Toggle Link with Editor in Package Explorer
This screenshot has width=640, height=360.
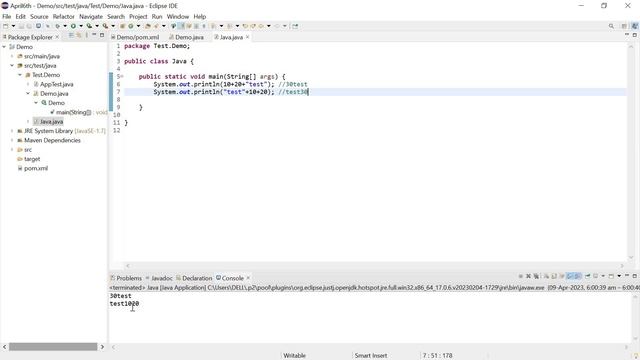pyautogui.click(x=79, y=36)
